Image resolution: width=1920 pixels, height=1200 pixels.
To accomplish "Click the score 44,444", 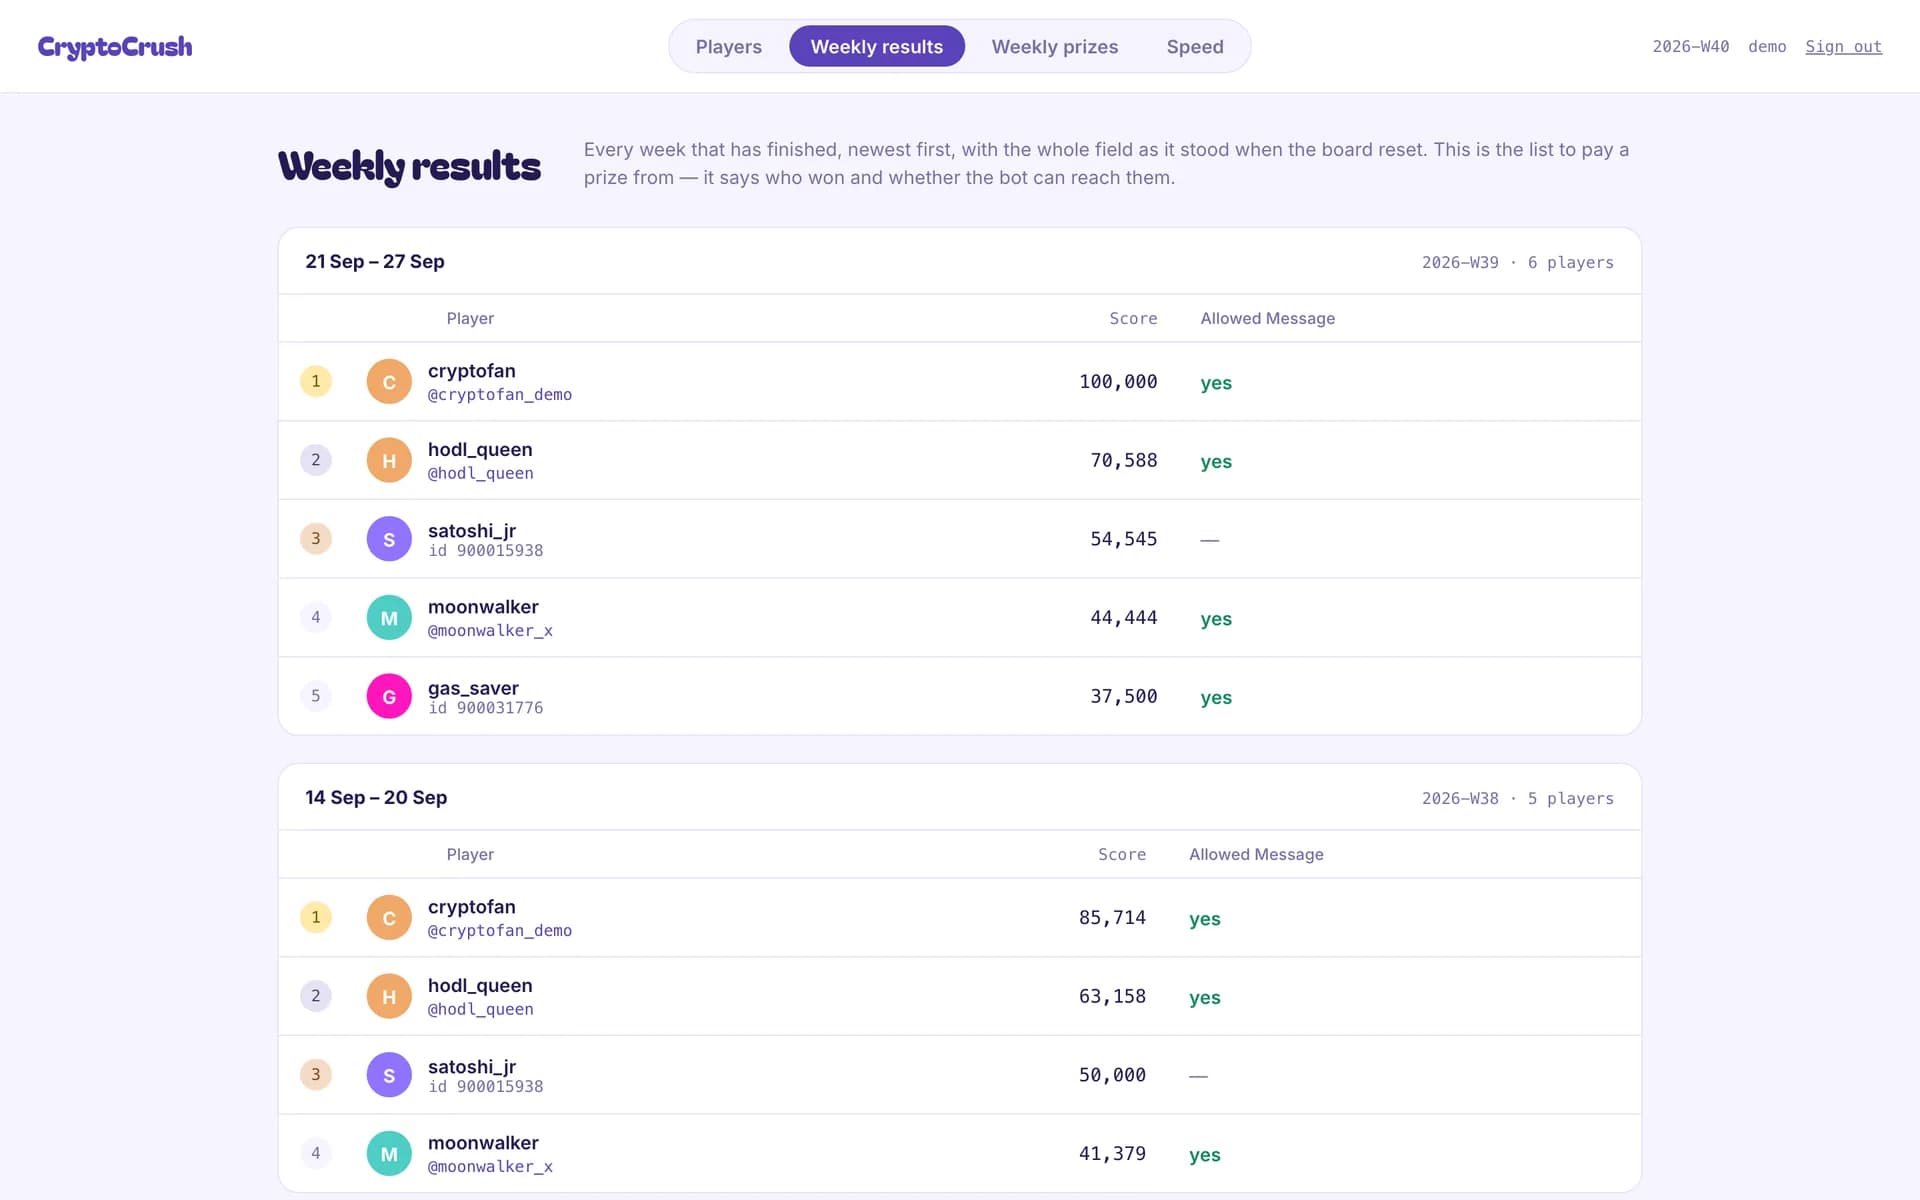I will [1124, 618].
